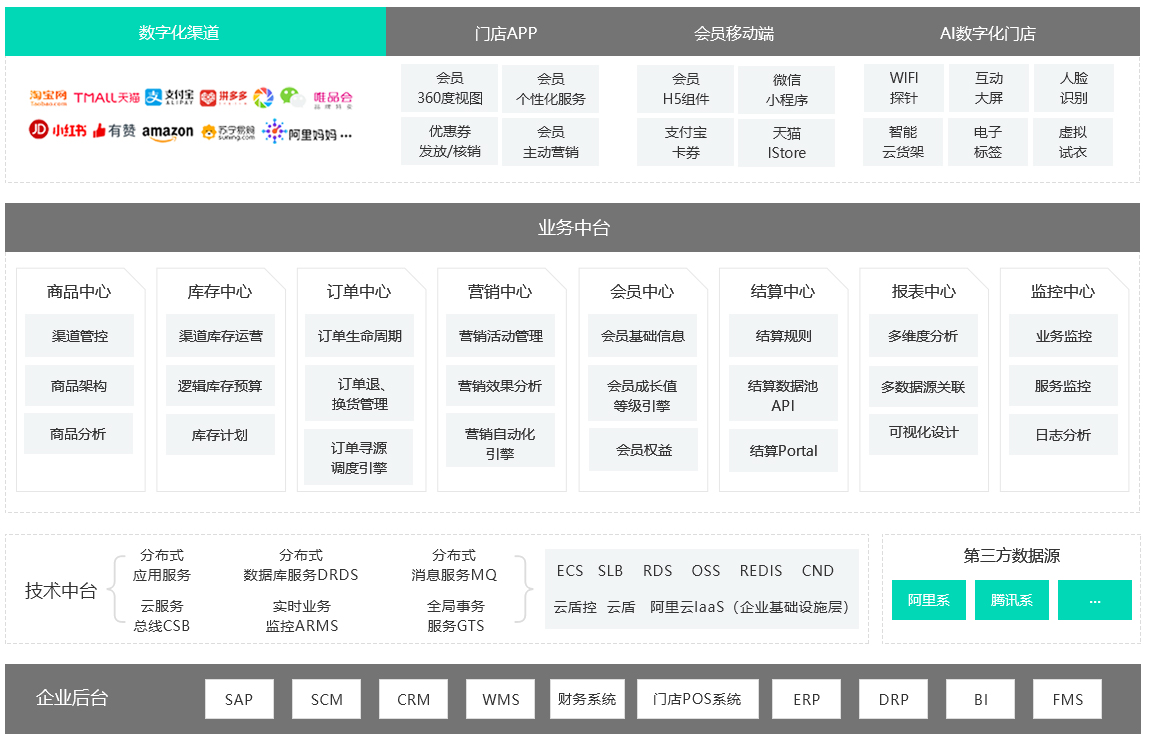The image size is (1149, 746).
Task: Click the 日志分析 box
Action: point(1063,435)
